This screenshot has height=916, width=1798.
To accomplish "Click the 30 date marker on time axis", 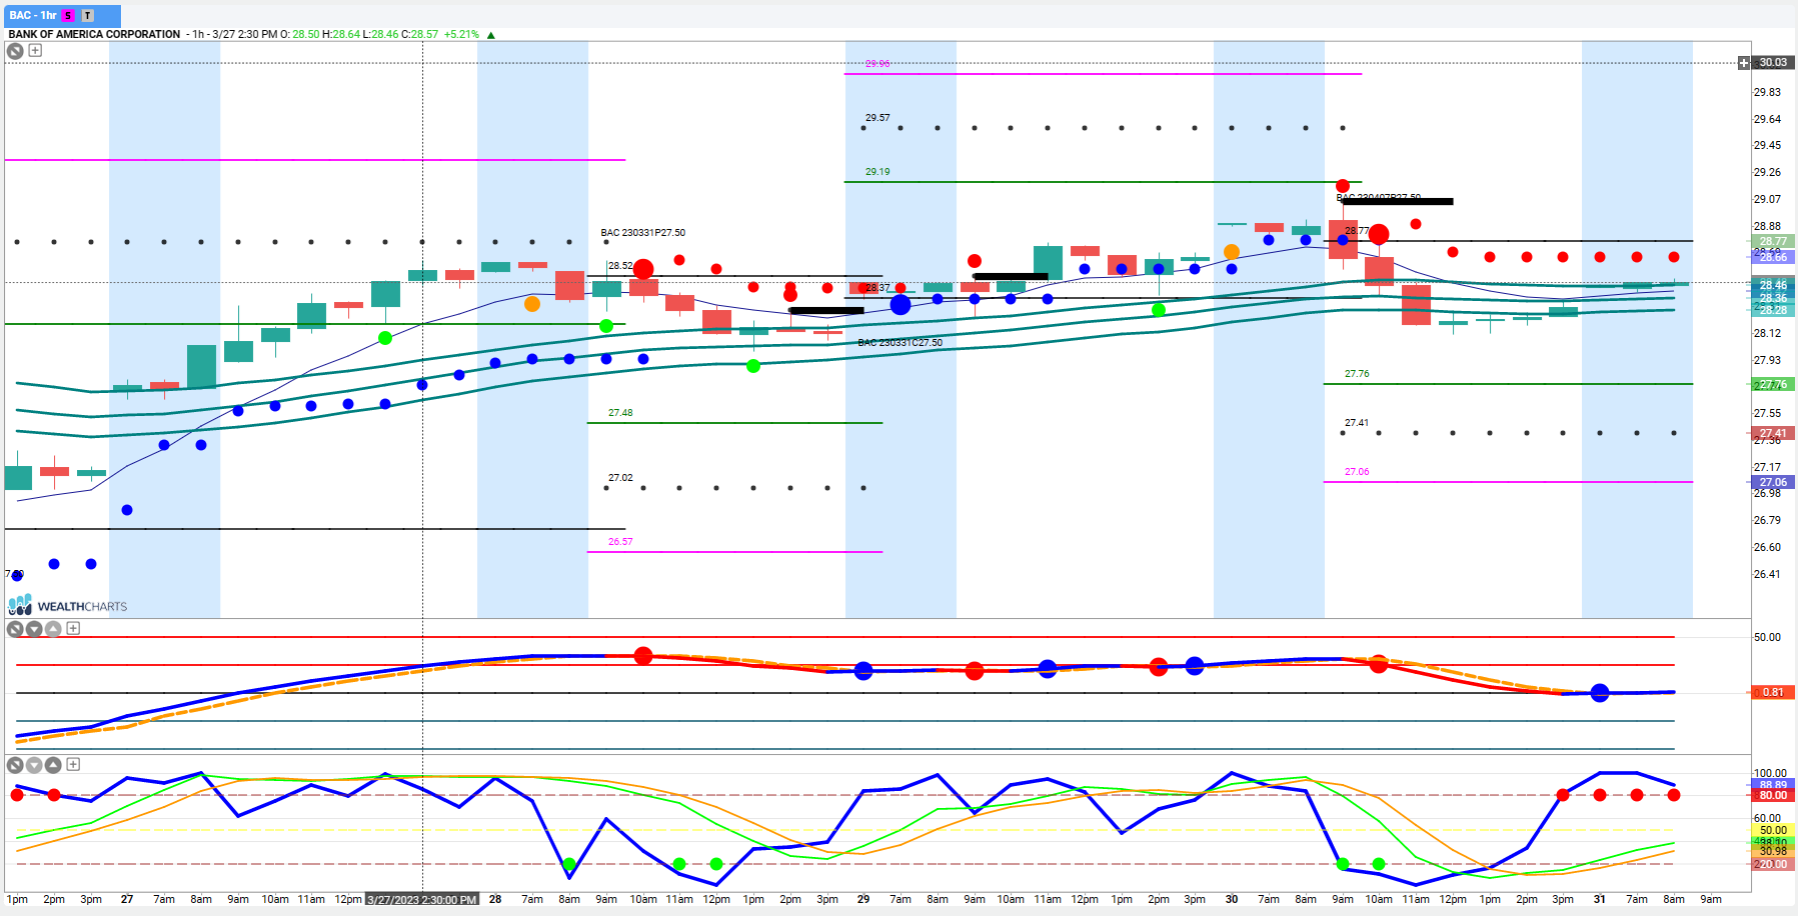I will point(1231,899).
